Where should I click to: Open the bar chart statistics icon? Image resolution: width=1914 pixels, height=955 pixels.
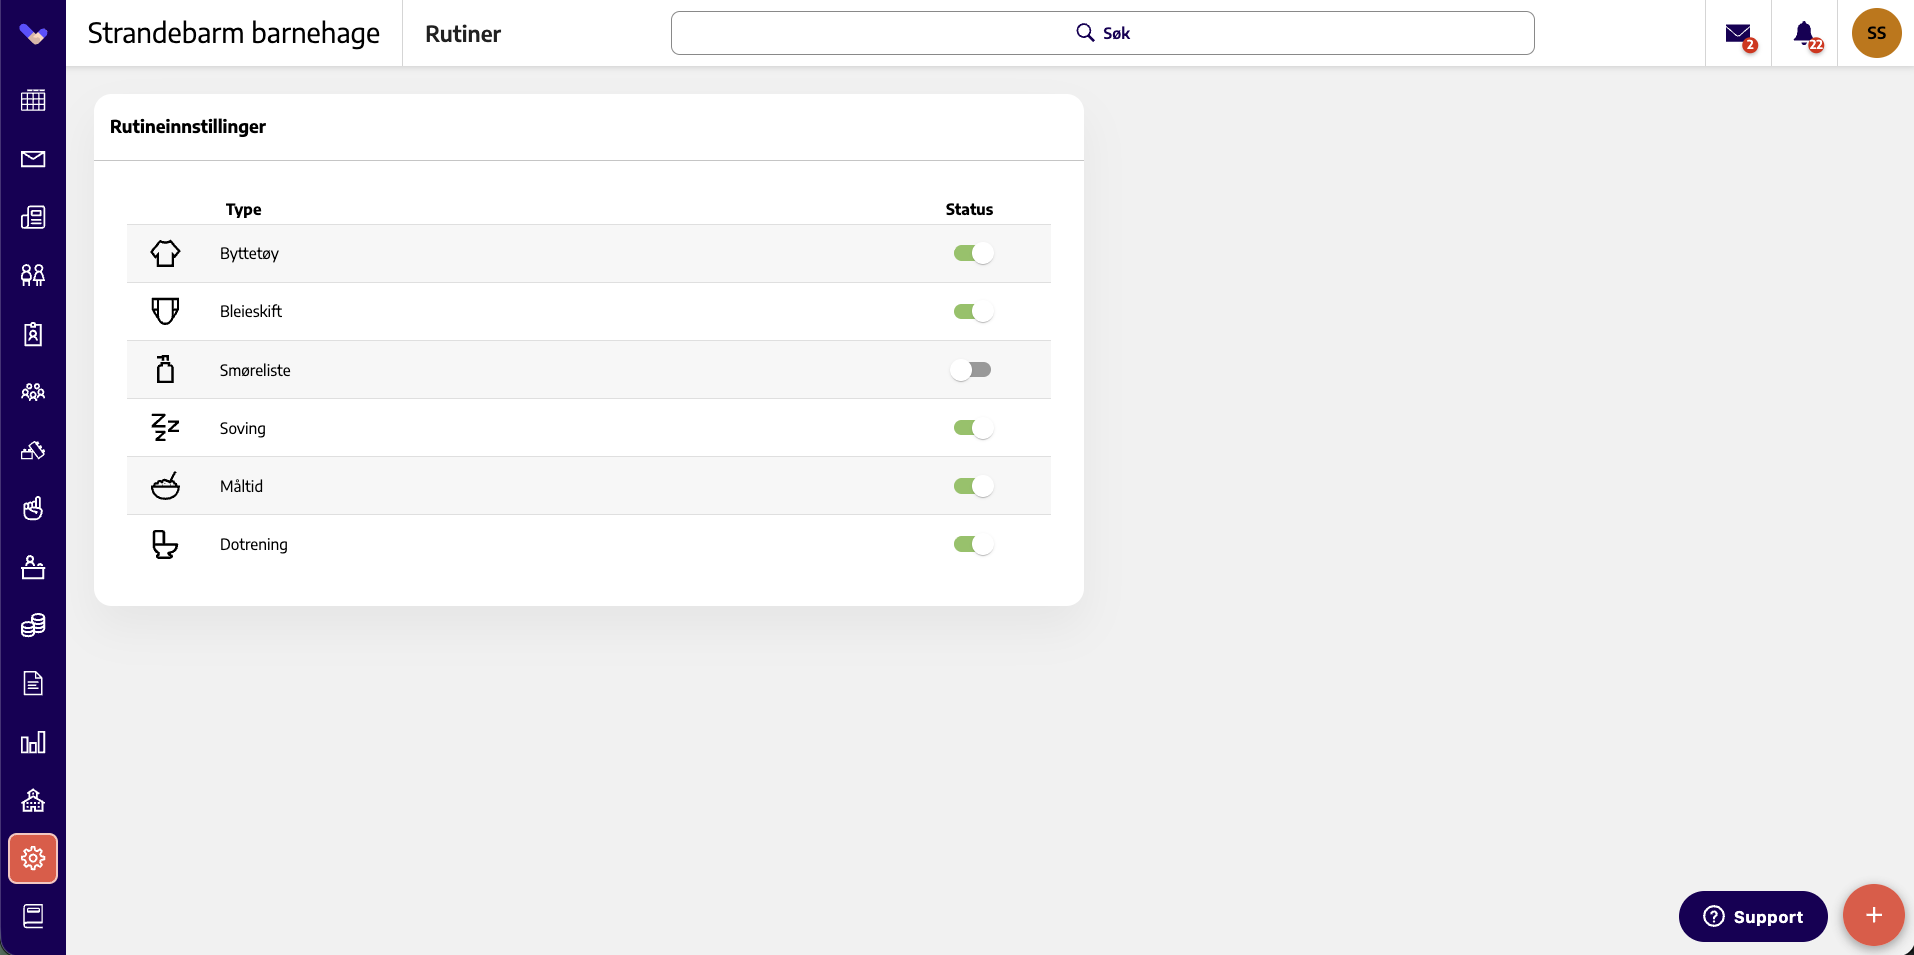[33, 742]
